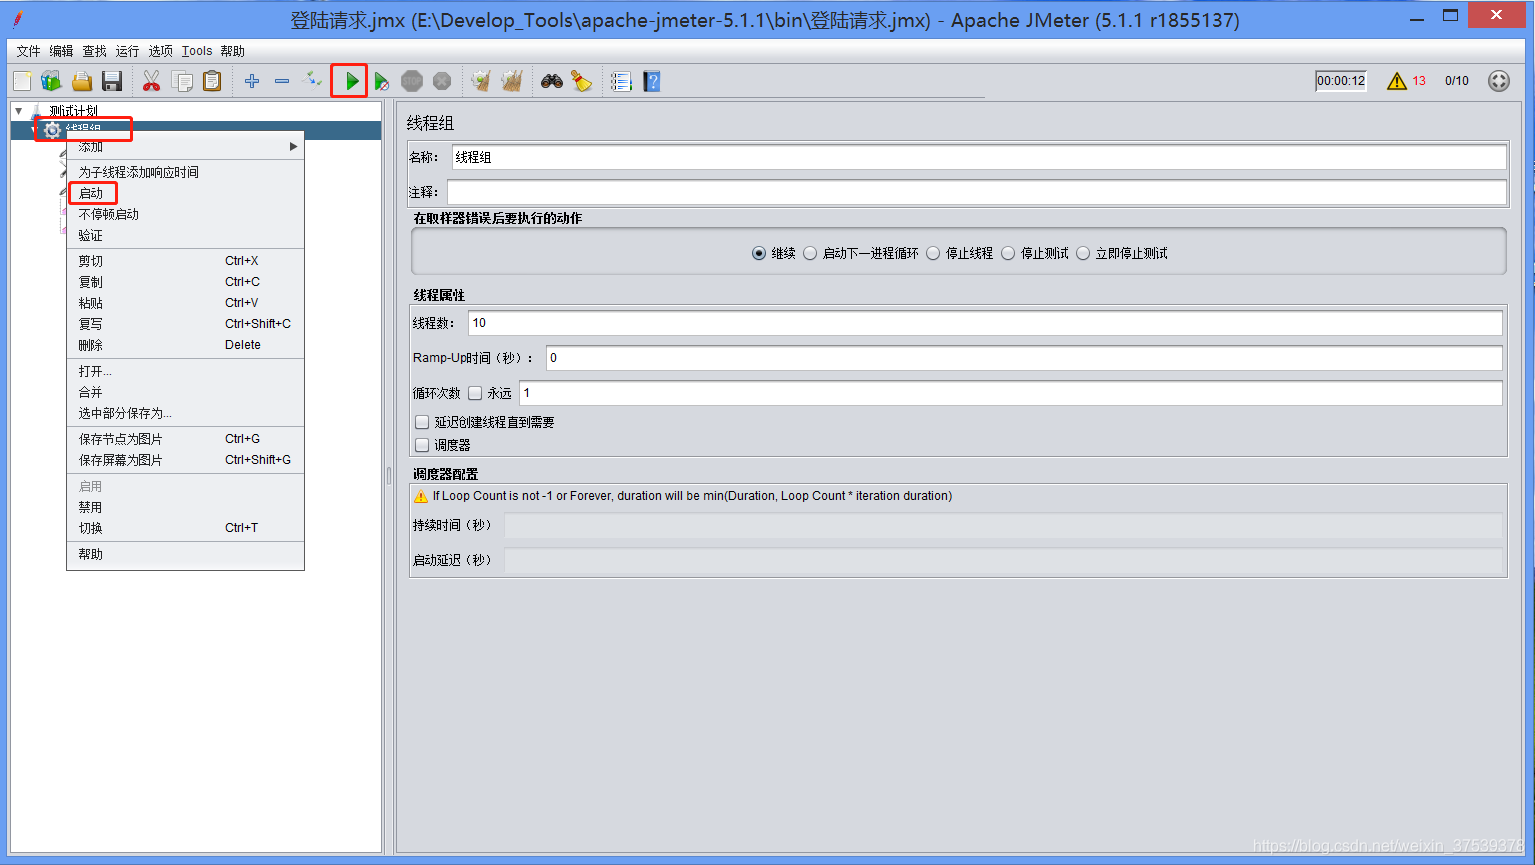This screenshot has width=1535, height=865.
Task: Click the 注释 input field
Action: (x=977, y=192)
